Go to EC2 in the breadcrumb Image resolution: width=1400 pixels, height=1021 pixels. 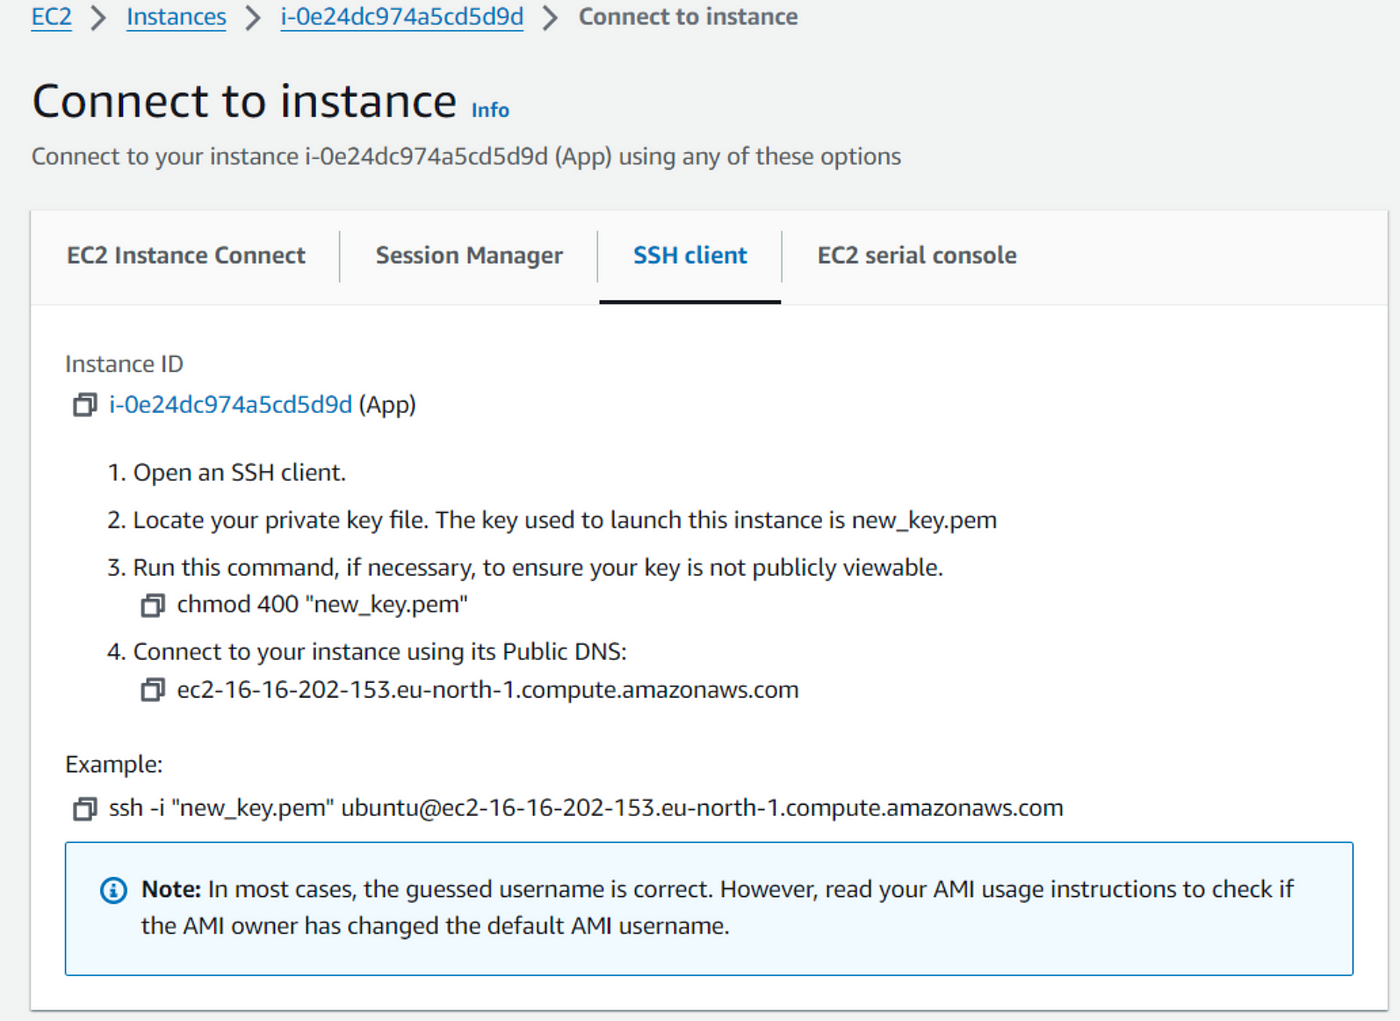(x=51, y=17)
